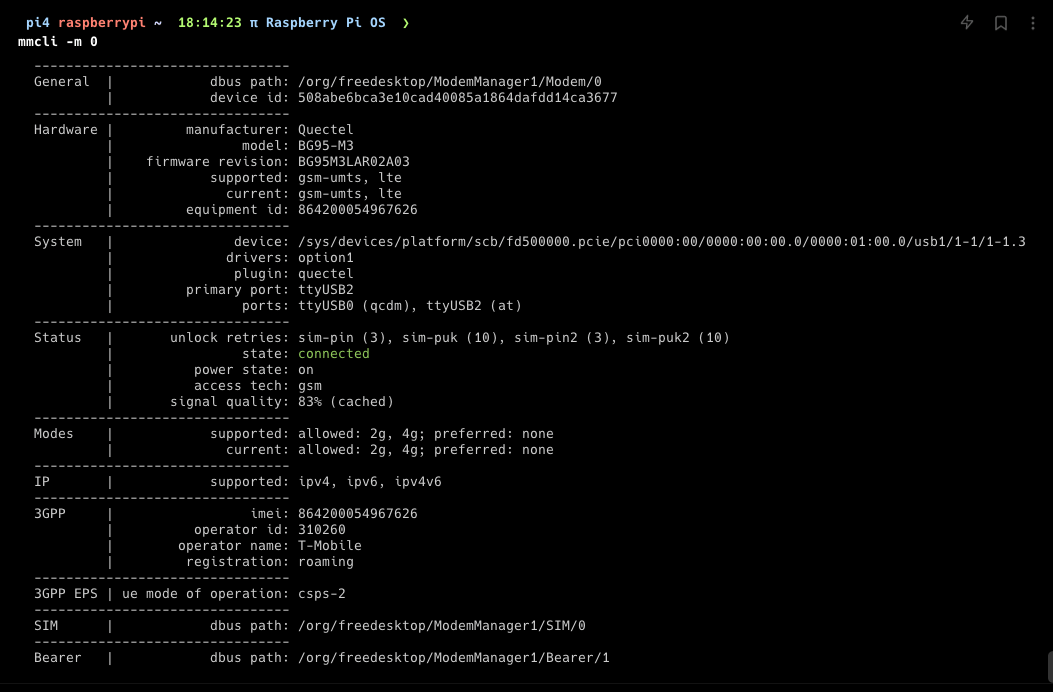Click the Modes supported 'allowed: 2g, 4g' value
The image size is (1053, 692).
point(426,434)
